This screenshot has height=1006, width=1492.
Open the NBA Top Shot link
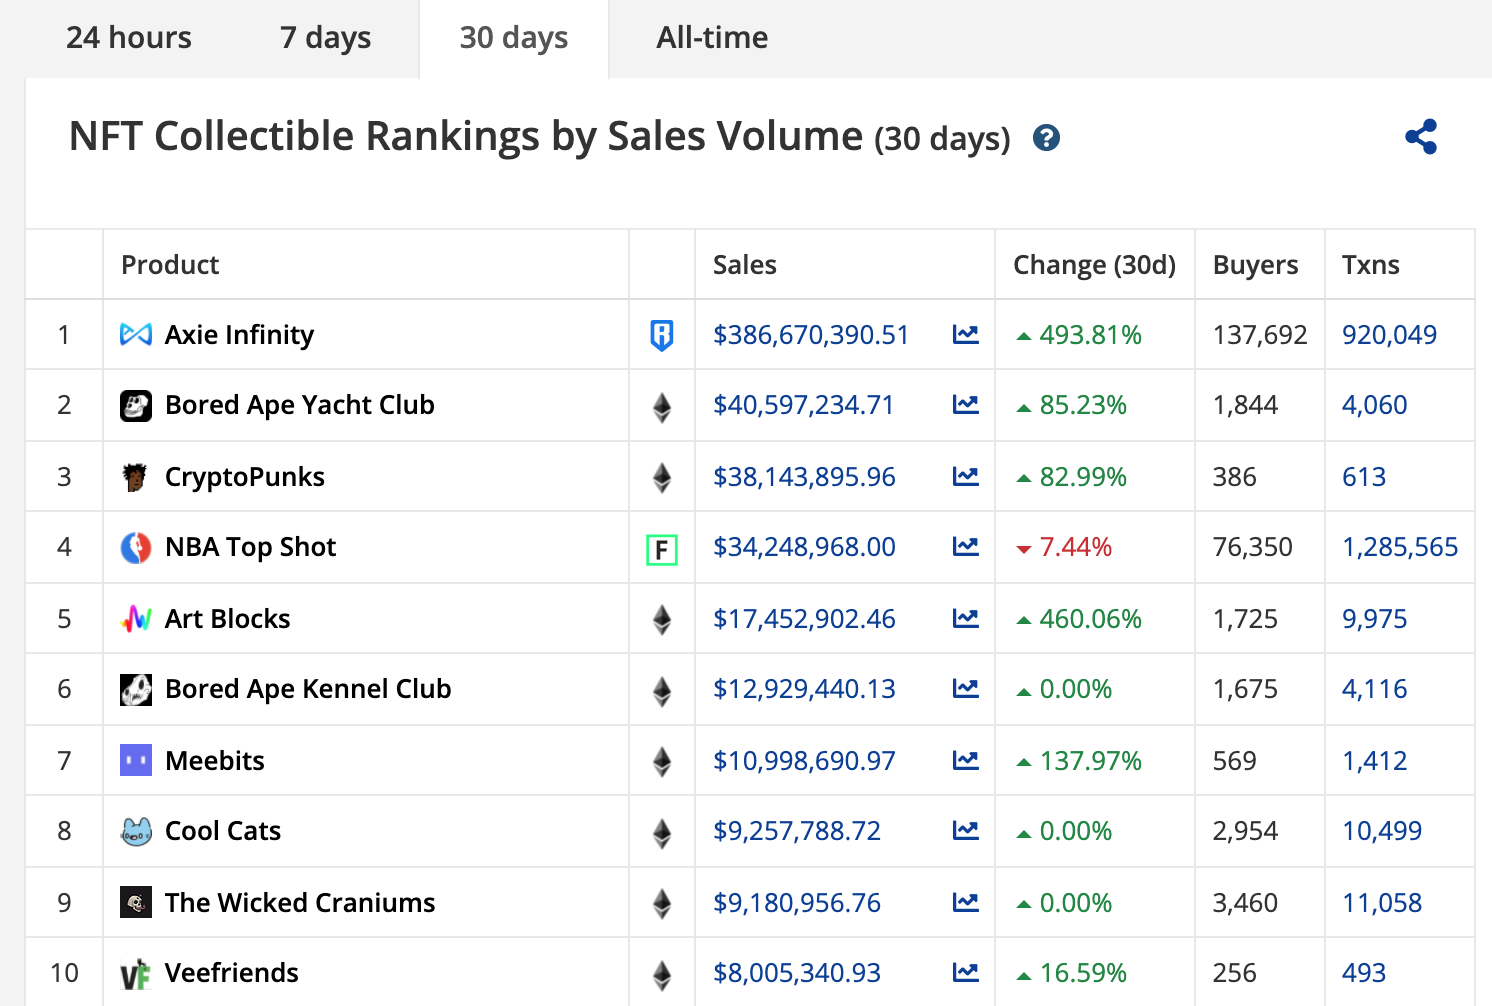251,546
